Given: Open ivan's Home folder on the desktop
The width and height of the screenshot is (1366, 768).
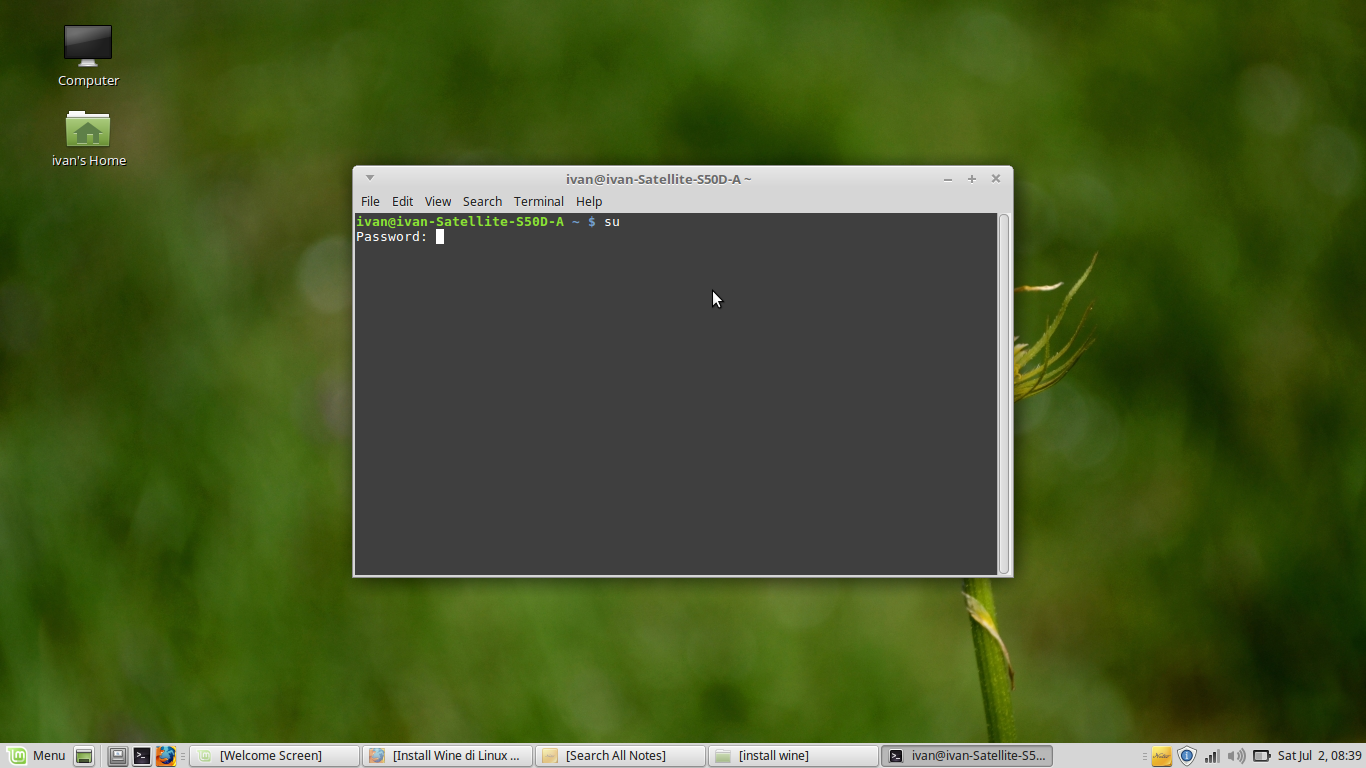Looking at the screenshot, I should tap(88, 130).
